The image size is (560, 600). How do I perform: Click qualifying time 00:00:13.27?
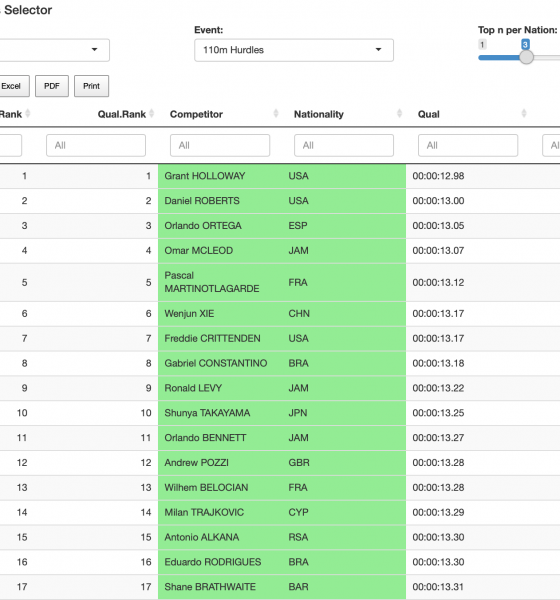click(438, 438)
